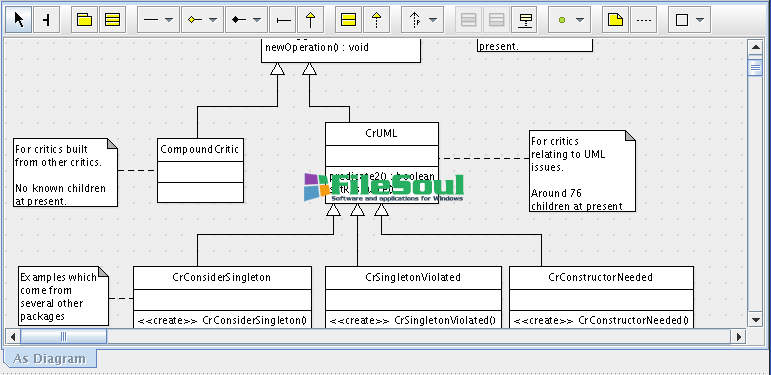Select the New Class tool
This screenshot has height=375, width=771.
click(x=113, y=20)
